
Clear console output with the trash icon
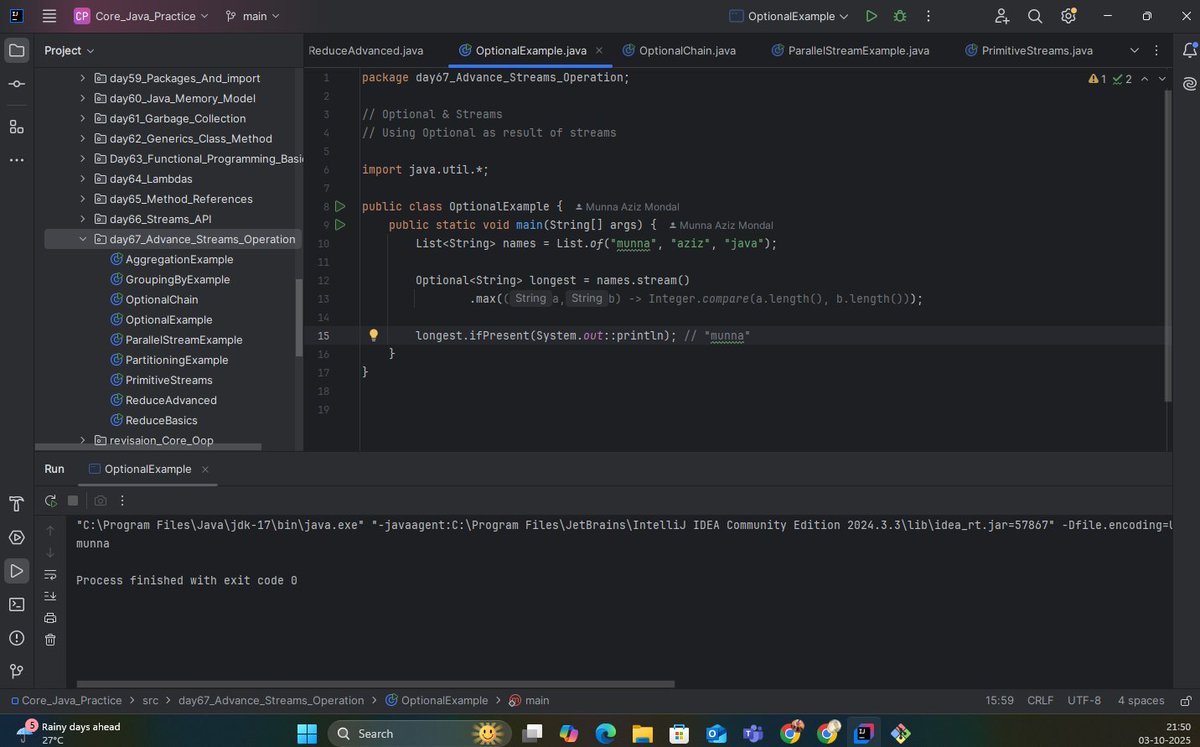coord(50,639)
